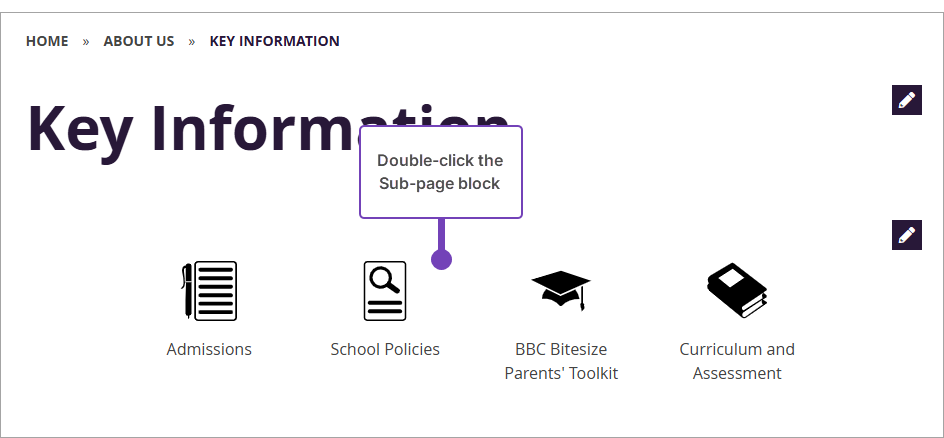Click the lower pencil edit icon
The width and height of the screenshot is (944, 438).
click(906, 235)
